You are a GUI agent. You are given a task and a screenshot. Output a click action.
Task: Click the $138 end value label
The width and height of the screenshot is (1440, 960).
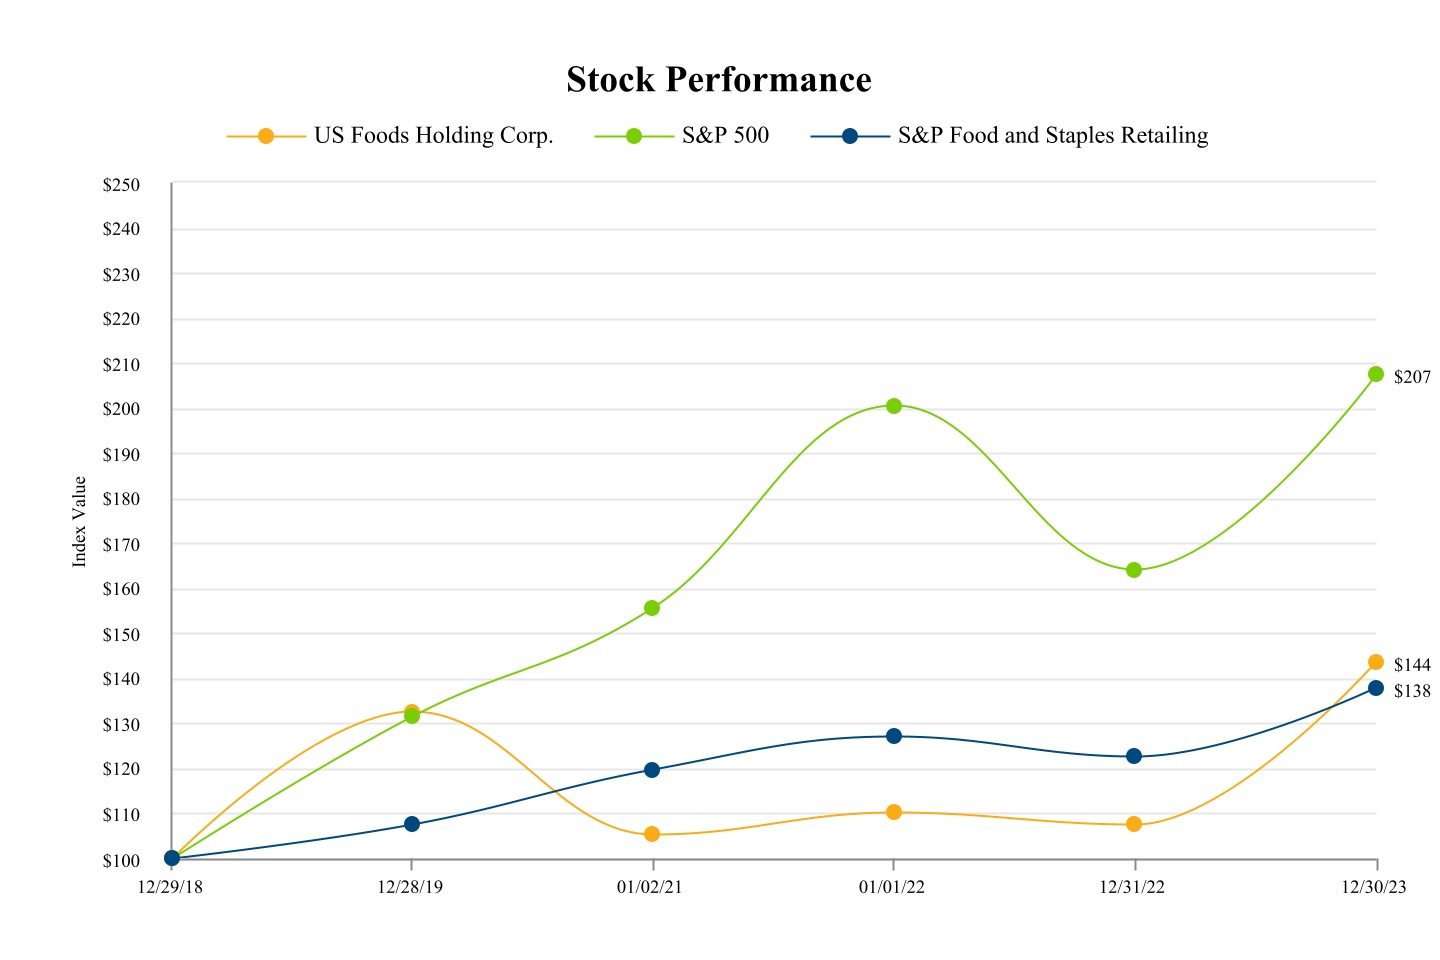pos(1412,691)
